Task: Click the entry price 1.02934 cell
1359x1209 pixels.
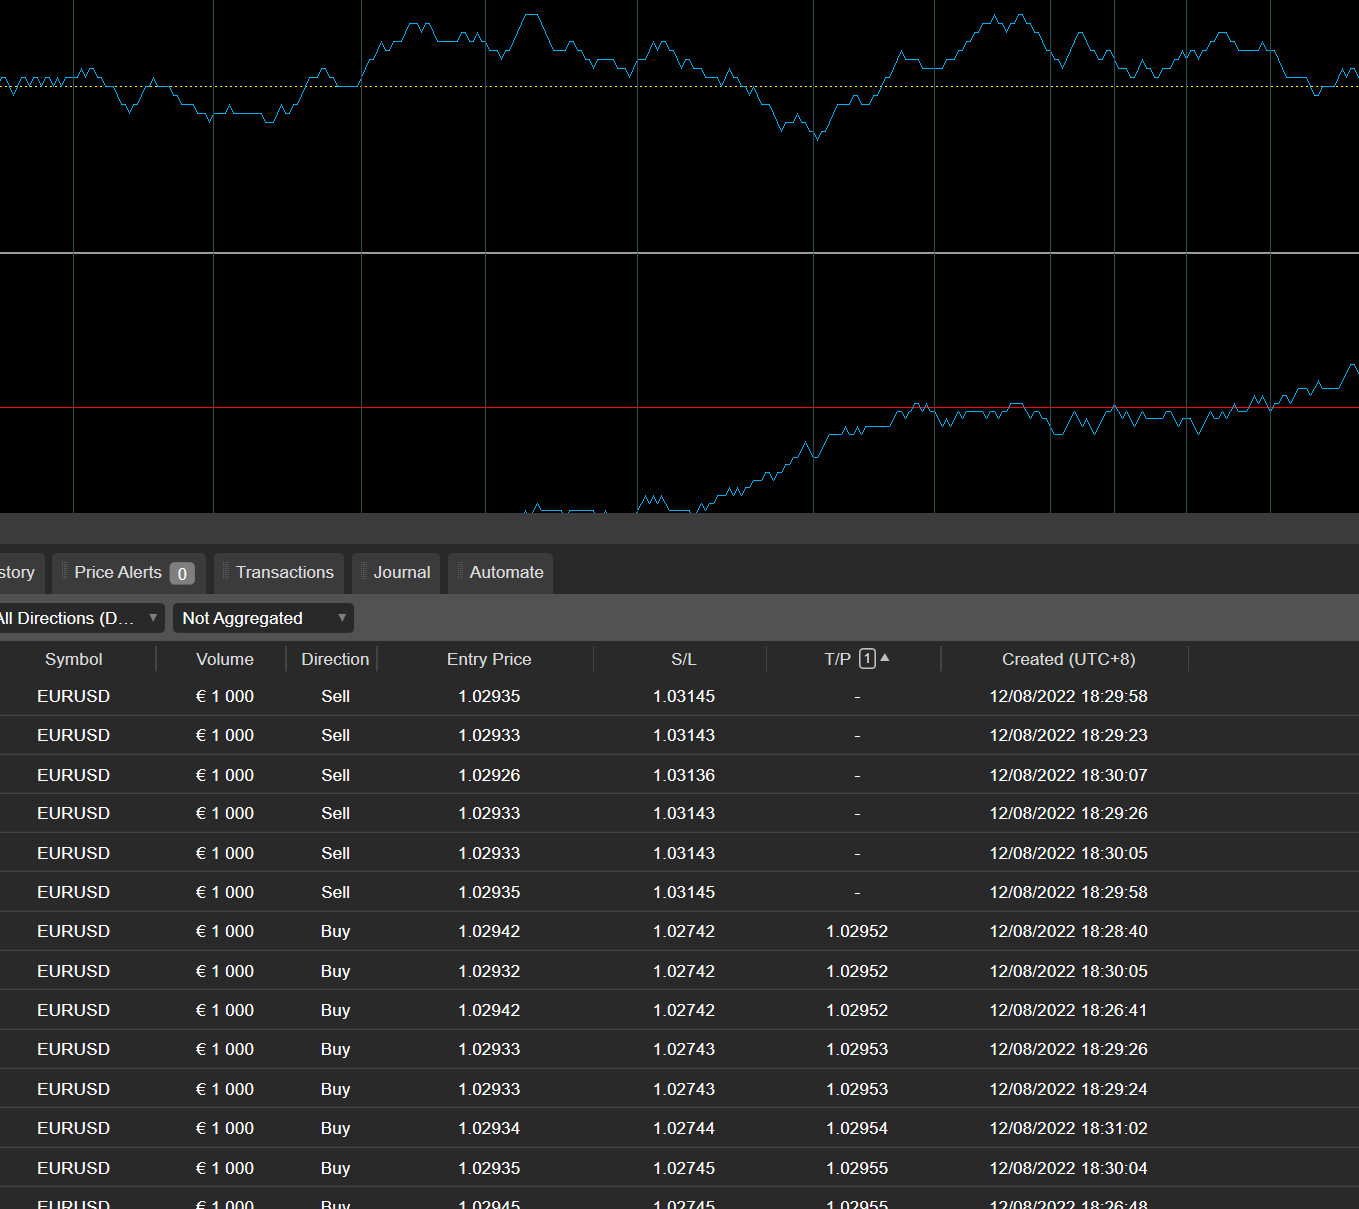Action: [489, 1128]
